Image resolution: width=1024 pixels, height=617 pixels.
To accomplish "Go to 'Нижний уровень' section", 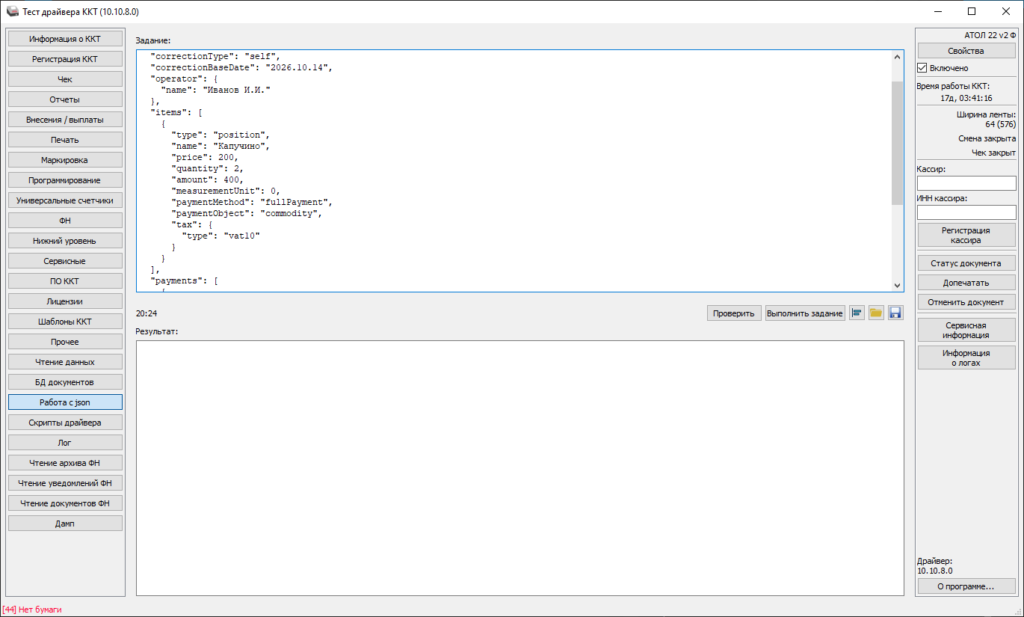I will pyautogui.click(x=65, y=242).
